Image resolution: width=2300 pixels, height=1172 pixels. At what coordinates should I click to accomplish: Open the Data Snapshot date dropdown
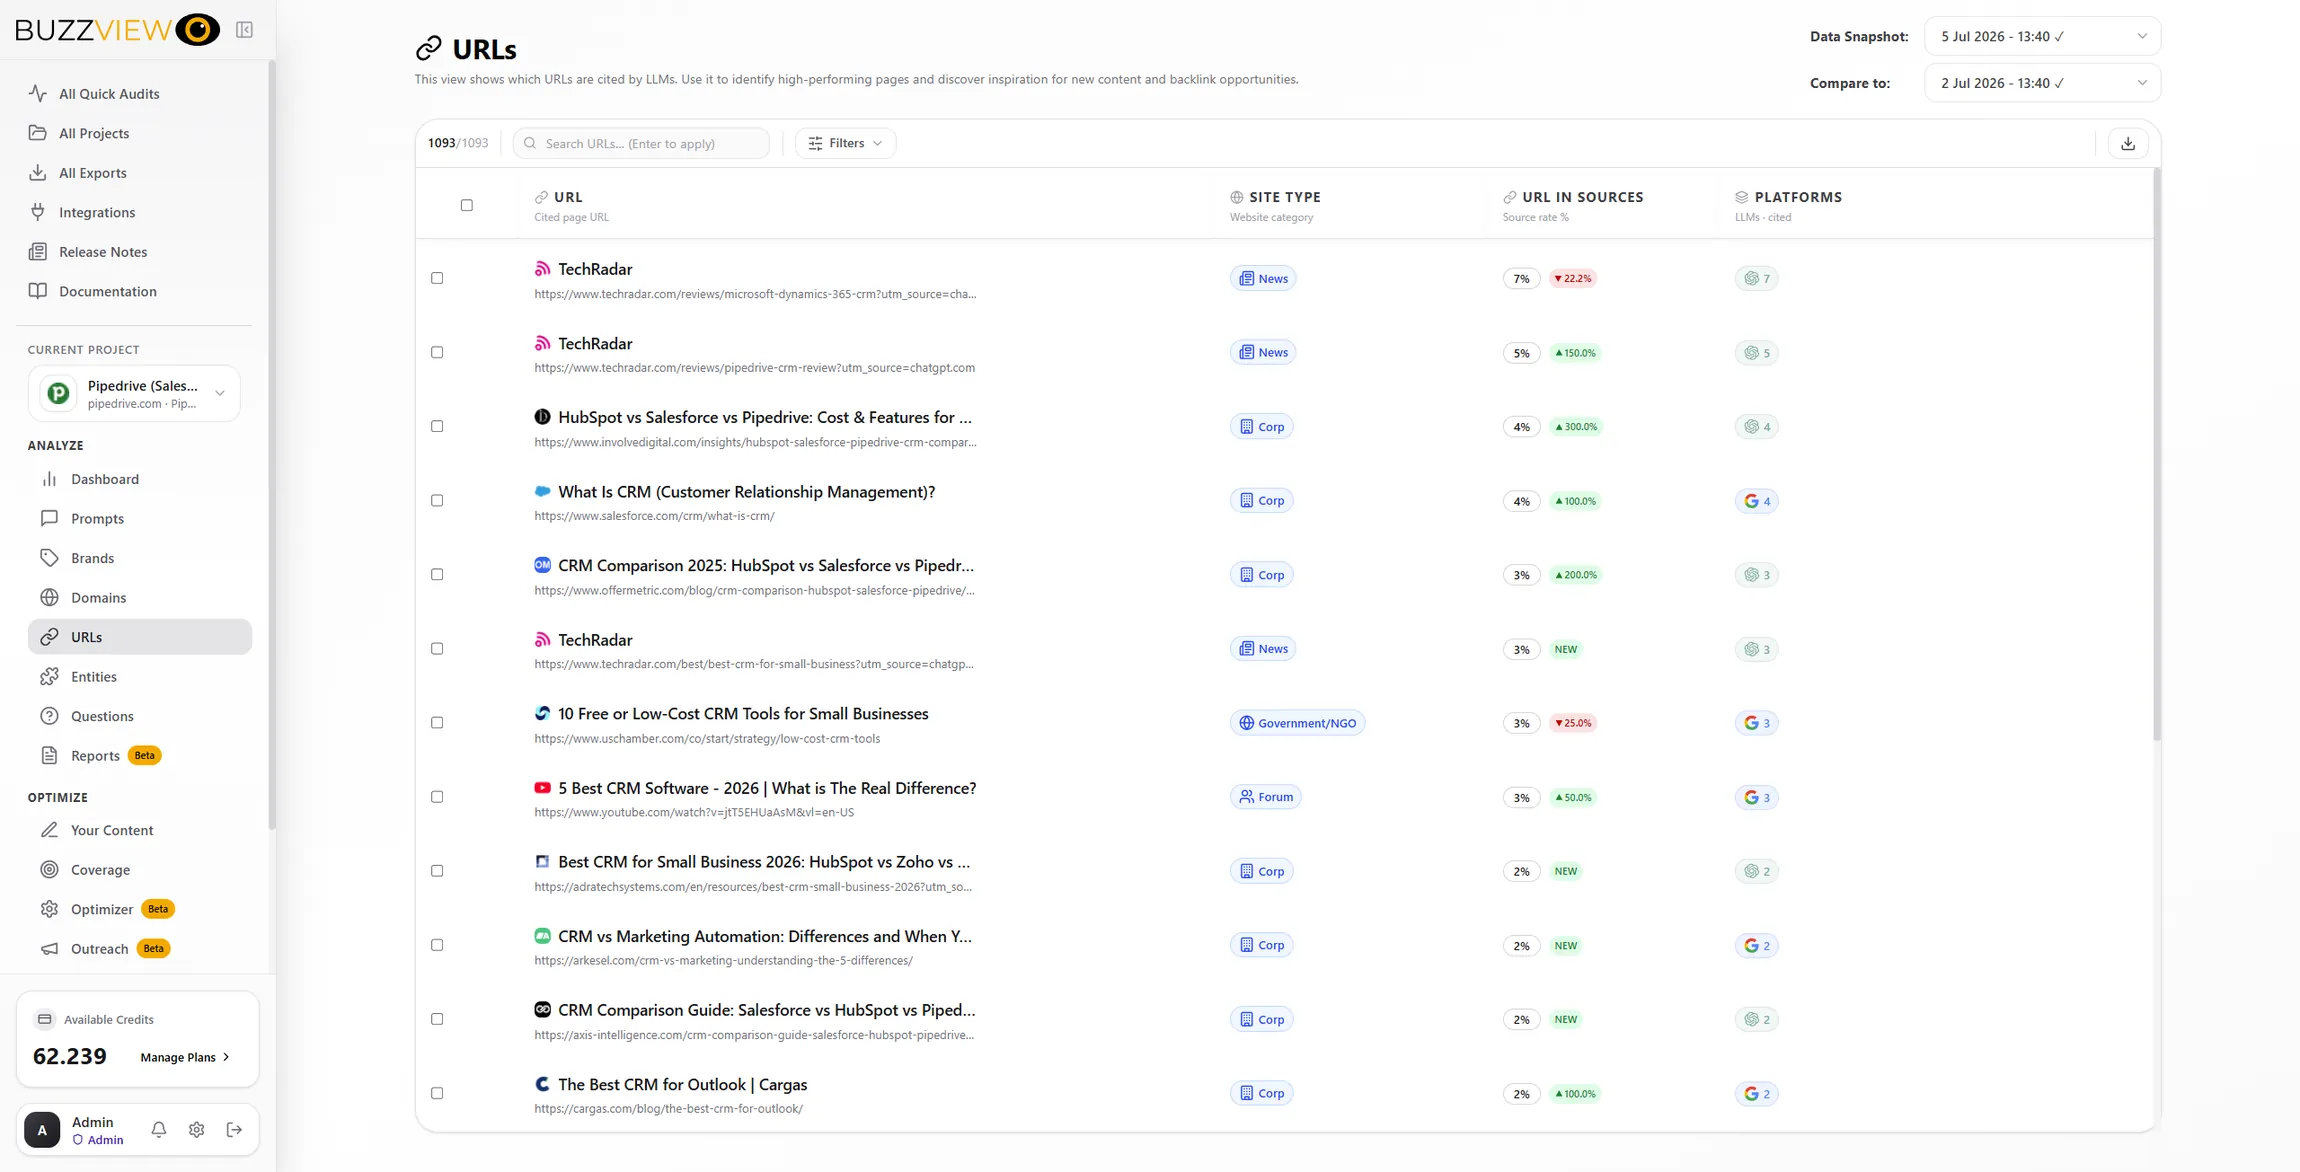2042,36
